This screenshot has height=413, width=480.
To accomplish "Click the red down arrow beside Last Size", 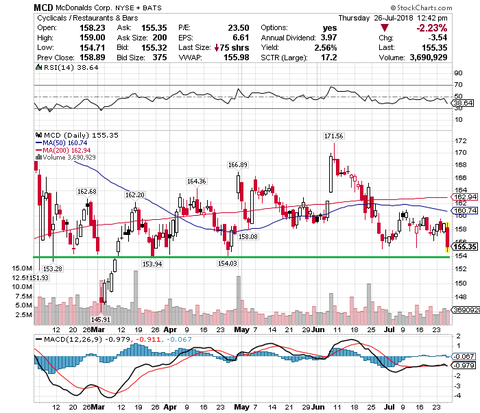I will pos(216,48).
